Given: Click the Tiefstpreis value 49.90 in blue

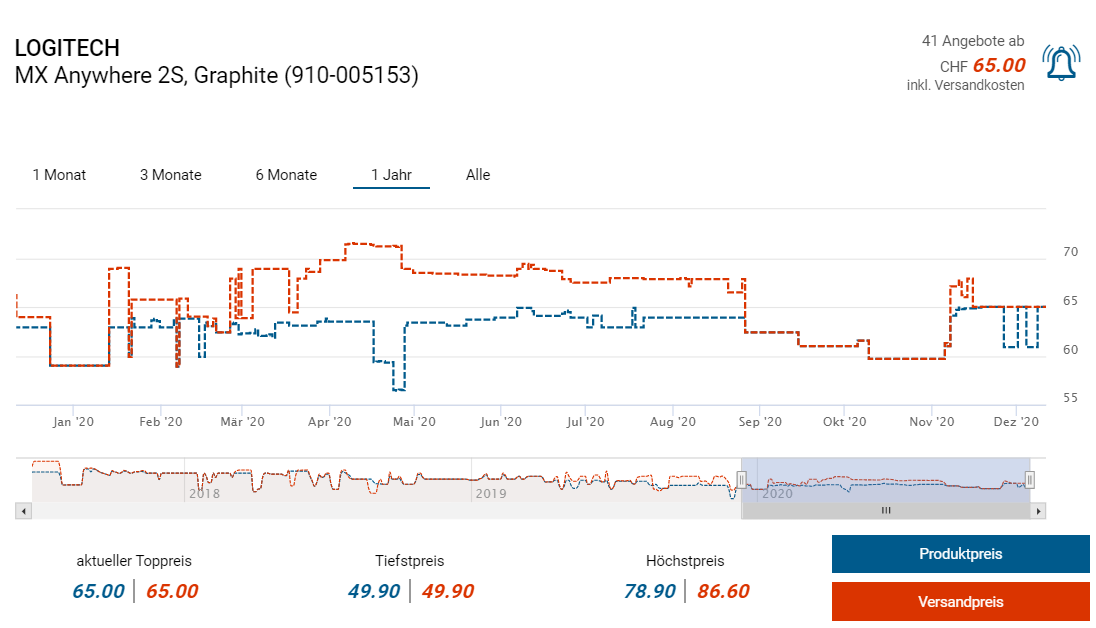Looking at the screenshot, I should point(374,591).
